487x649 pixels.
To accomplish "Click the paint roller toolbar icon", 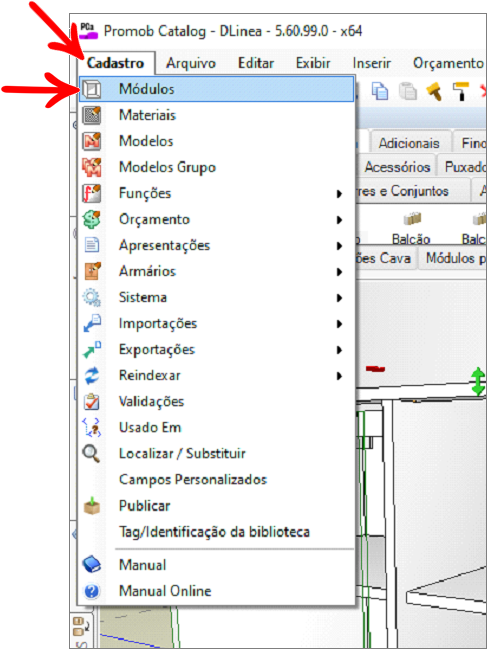I will point(461,91).
